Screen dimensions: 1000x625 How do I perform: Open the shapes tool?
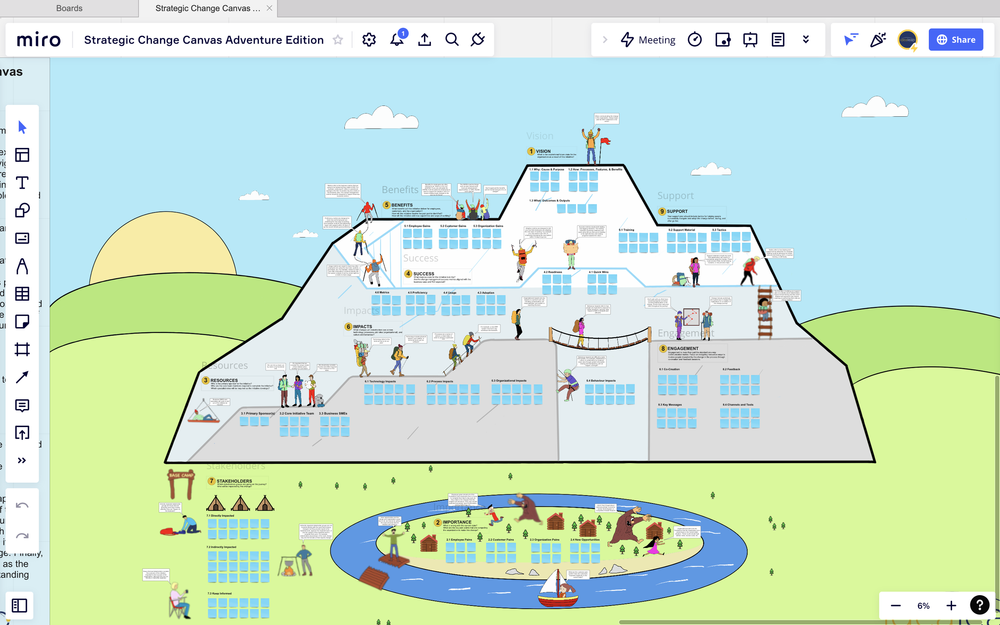pos(22,210)
